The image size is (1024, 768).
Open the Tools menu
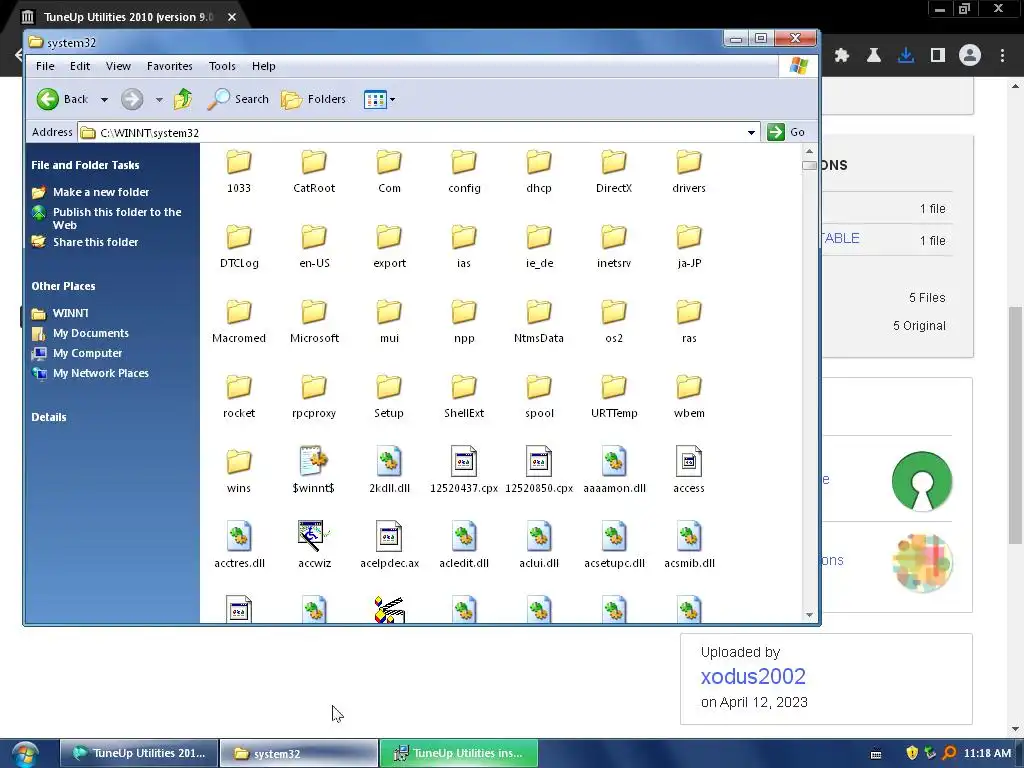(222, 66)
